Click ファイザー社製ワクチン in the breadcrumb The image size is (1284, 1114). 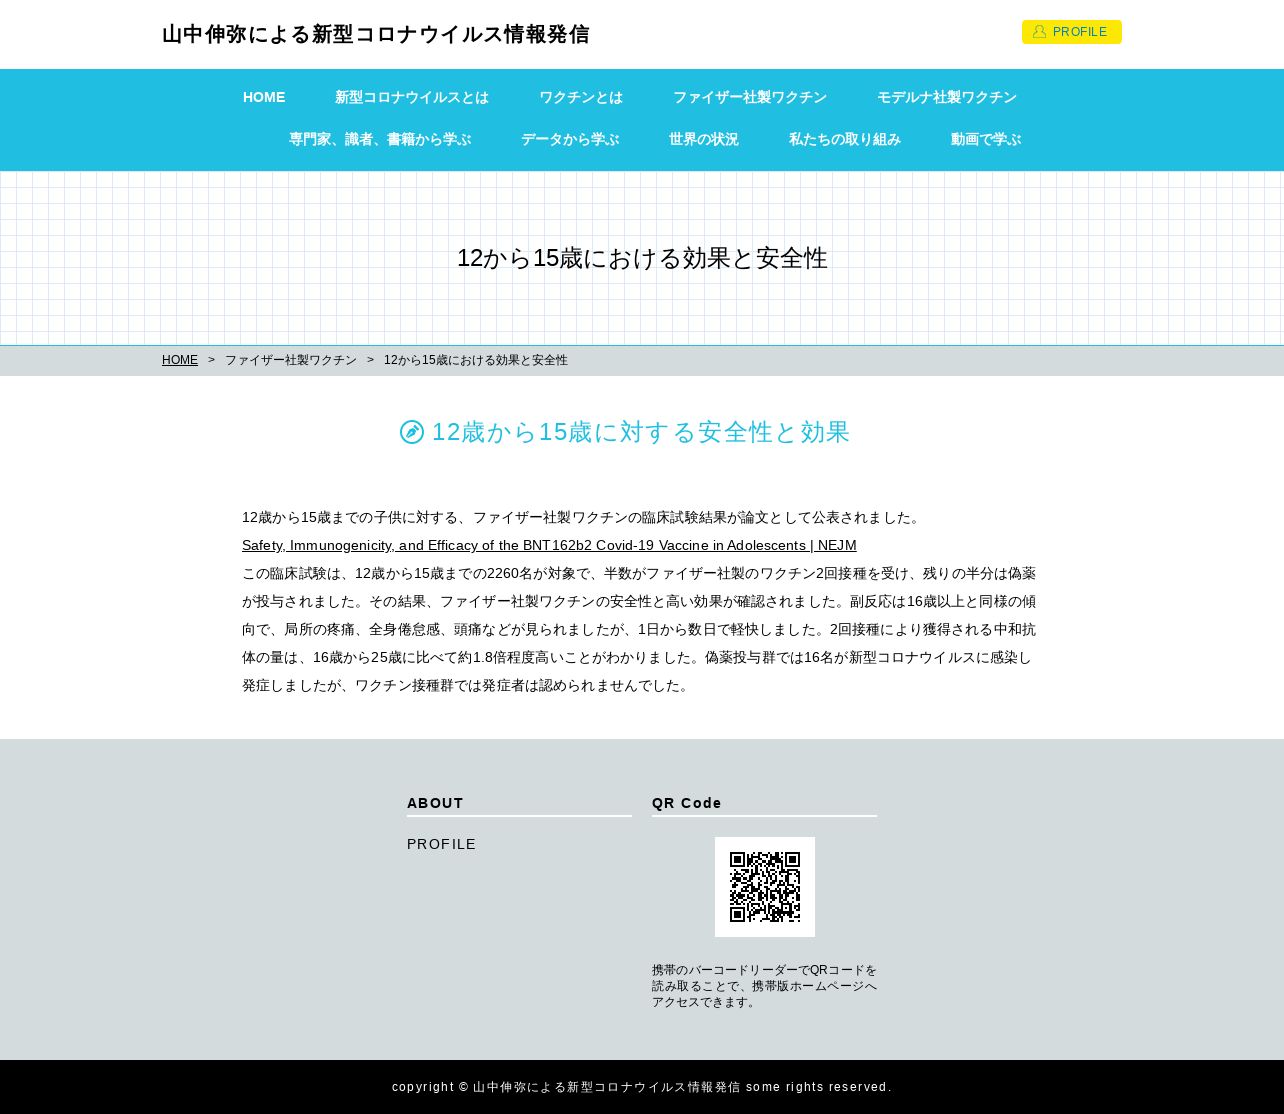(290, 360)
